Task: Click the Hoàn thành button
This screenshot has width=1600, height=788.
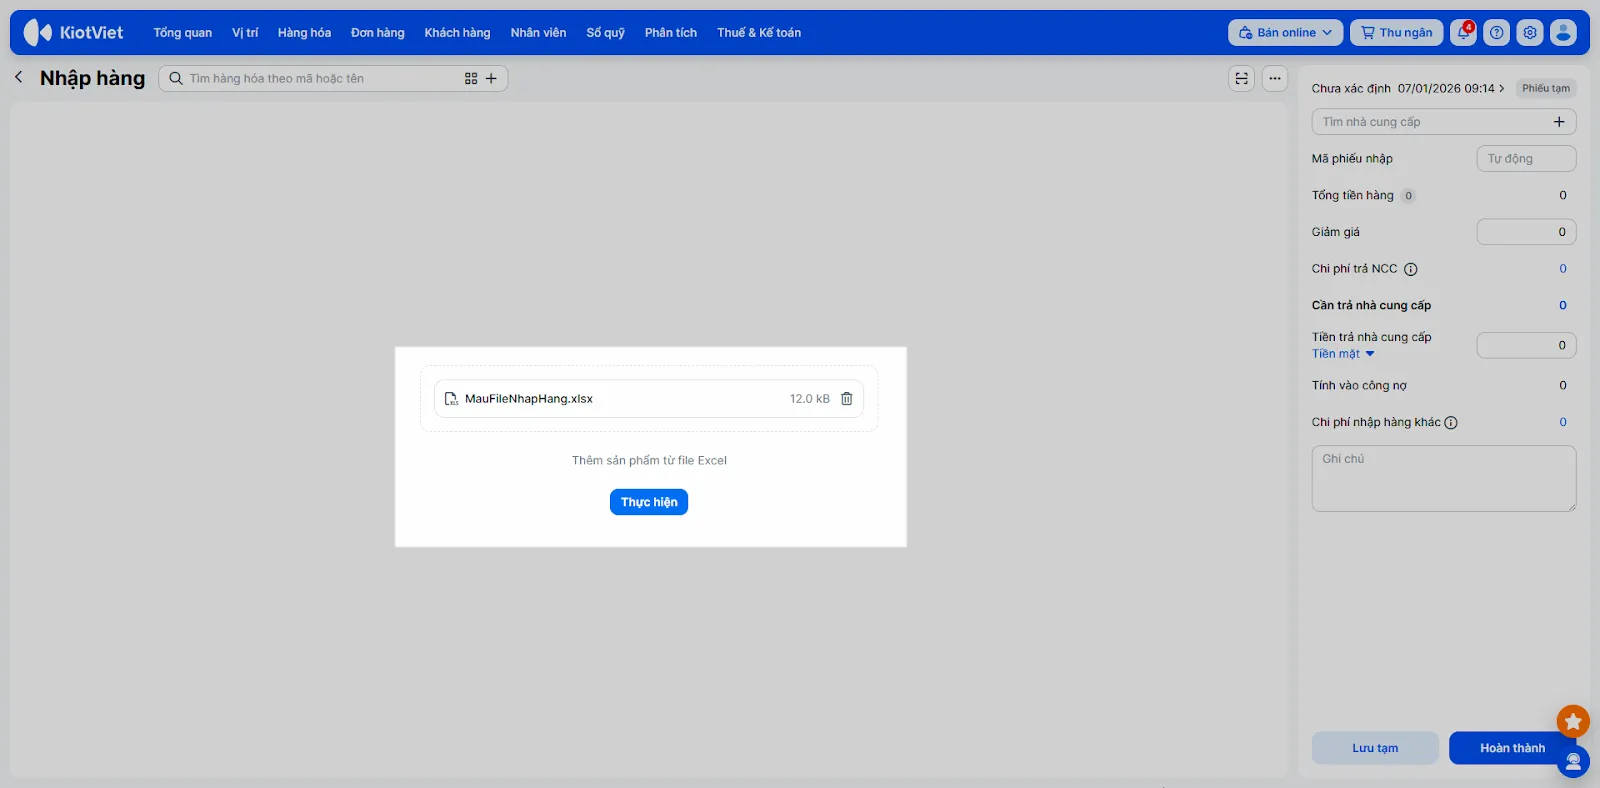Action: click(1511, 748)
